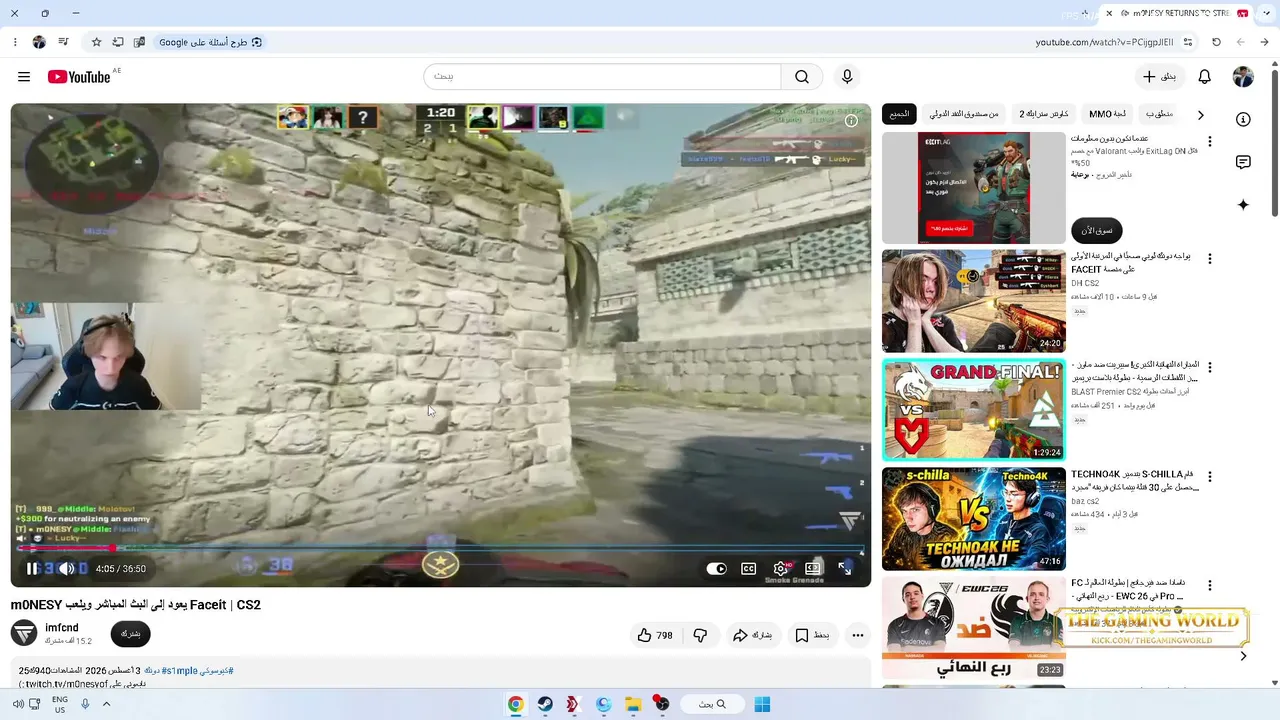
Task: Like the video with 798 likes
Action: pos(655,635)
